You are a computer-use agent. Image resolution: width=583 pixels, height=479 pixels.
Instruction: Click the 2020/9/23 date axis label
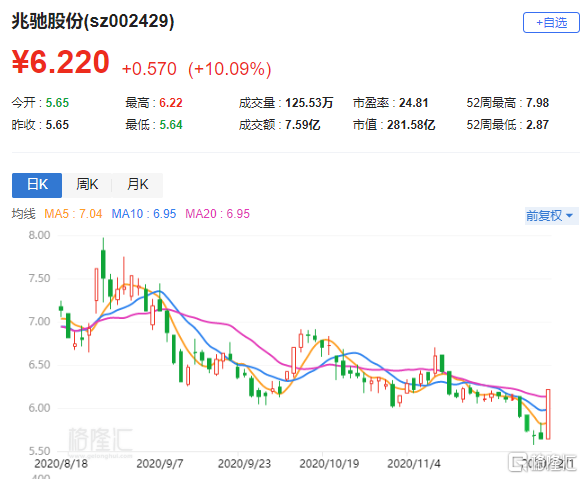click(x=244, y=464)
